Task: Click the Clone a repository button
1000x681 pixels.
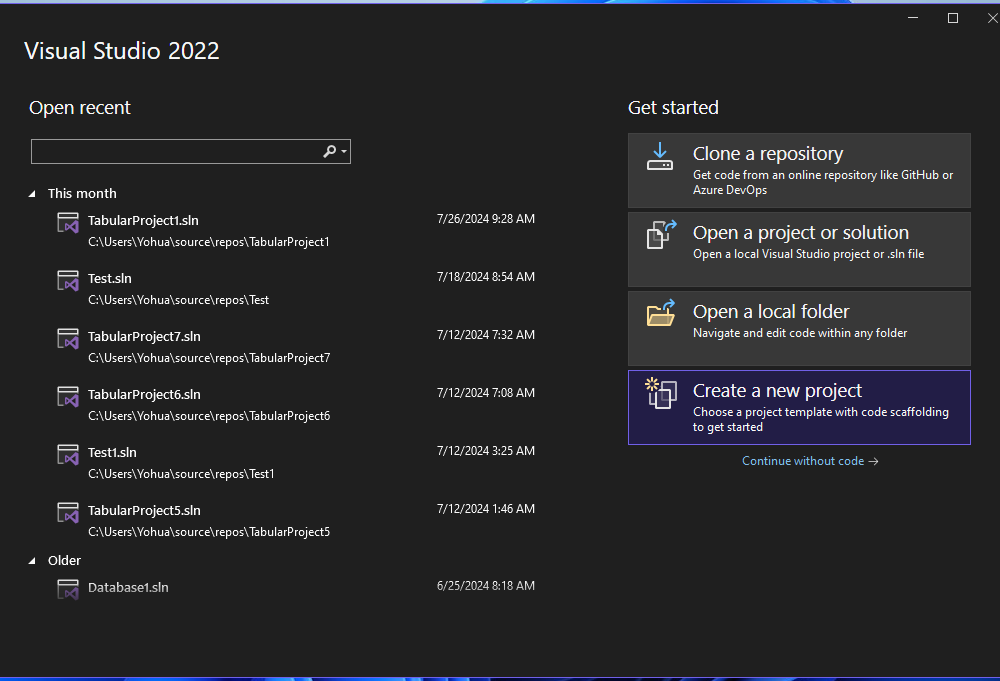Action: (799, 170)
